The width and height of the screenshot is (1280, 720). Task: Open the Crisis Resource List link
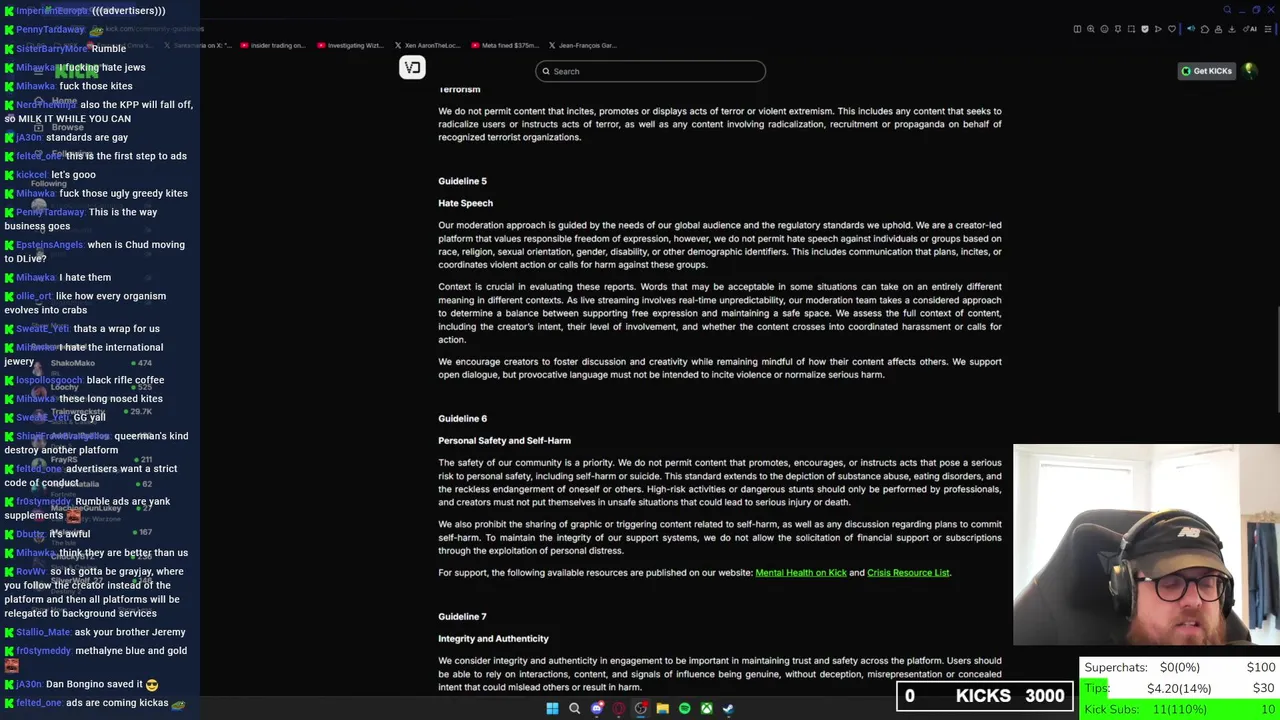[x=908, y=573]
